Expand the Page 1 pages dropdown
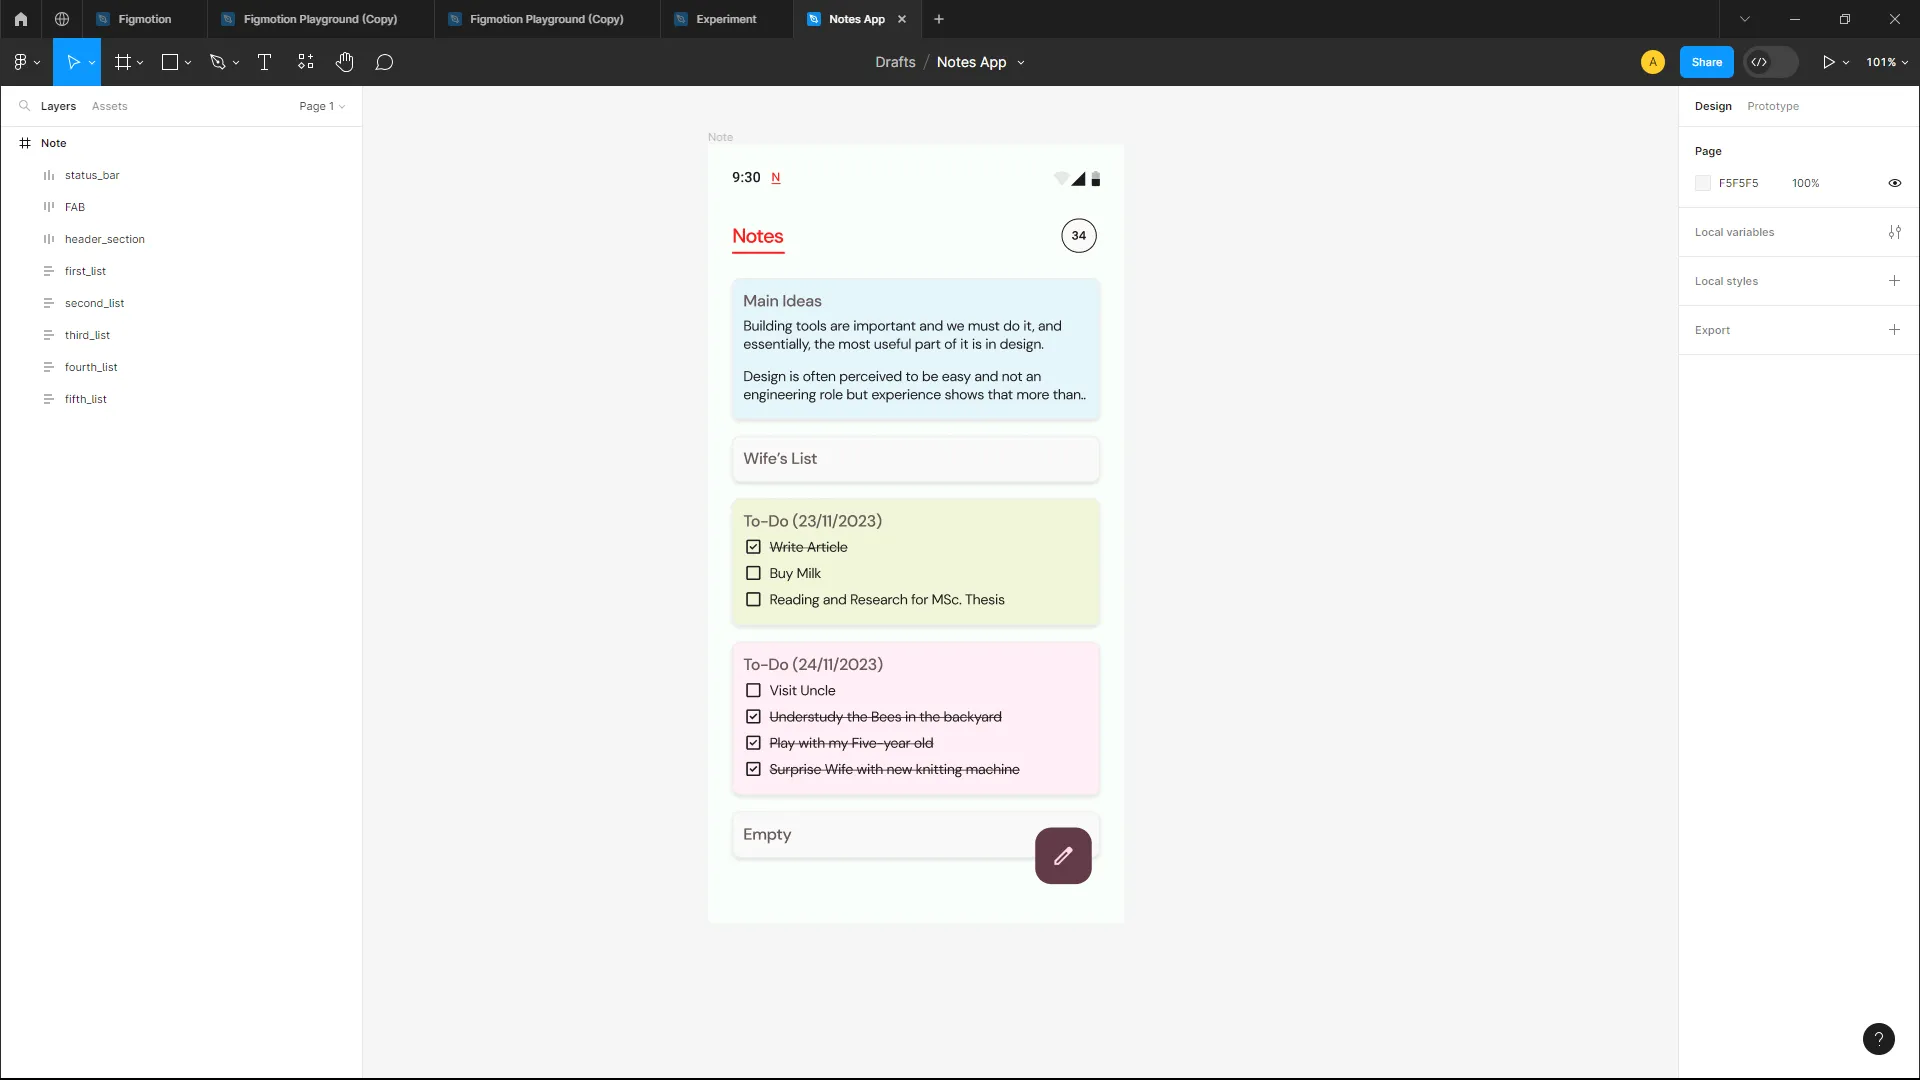Viewport: 1920px width, 1080px height. point(322,106)
